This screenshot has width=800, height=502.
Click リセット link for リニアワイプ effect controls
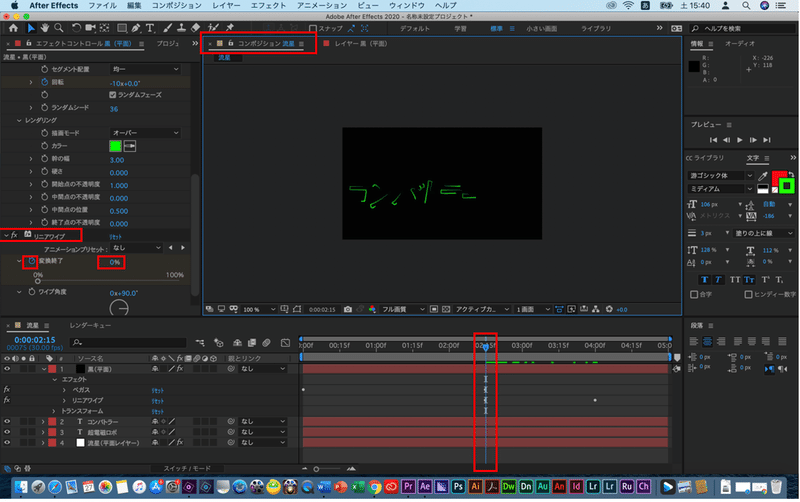tap(115, 237)
